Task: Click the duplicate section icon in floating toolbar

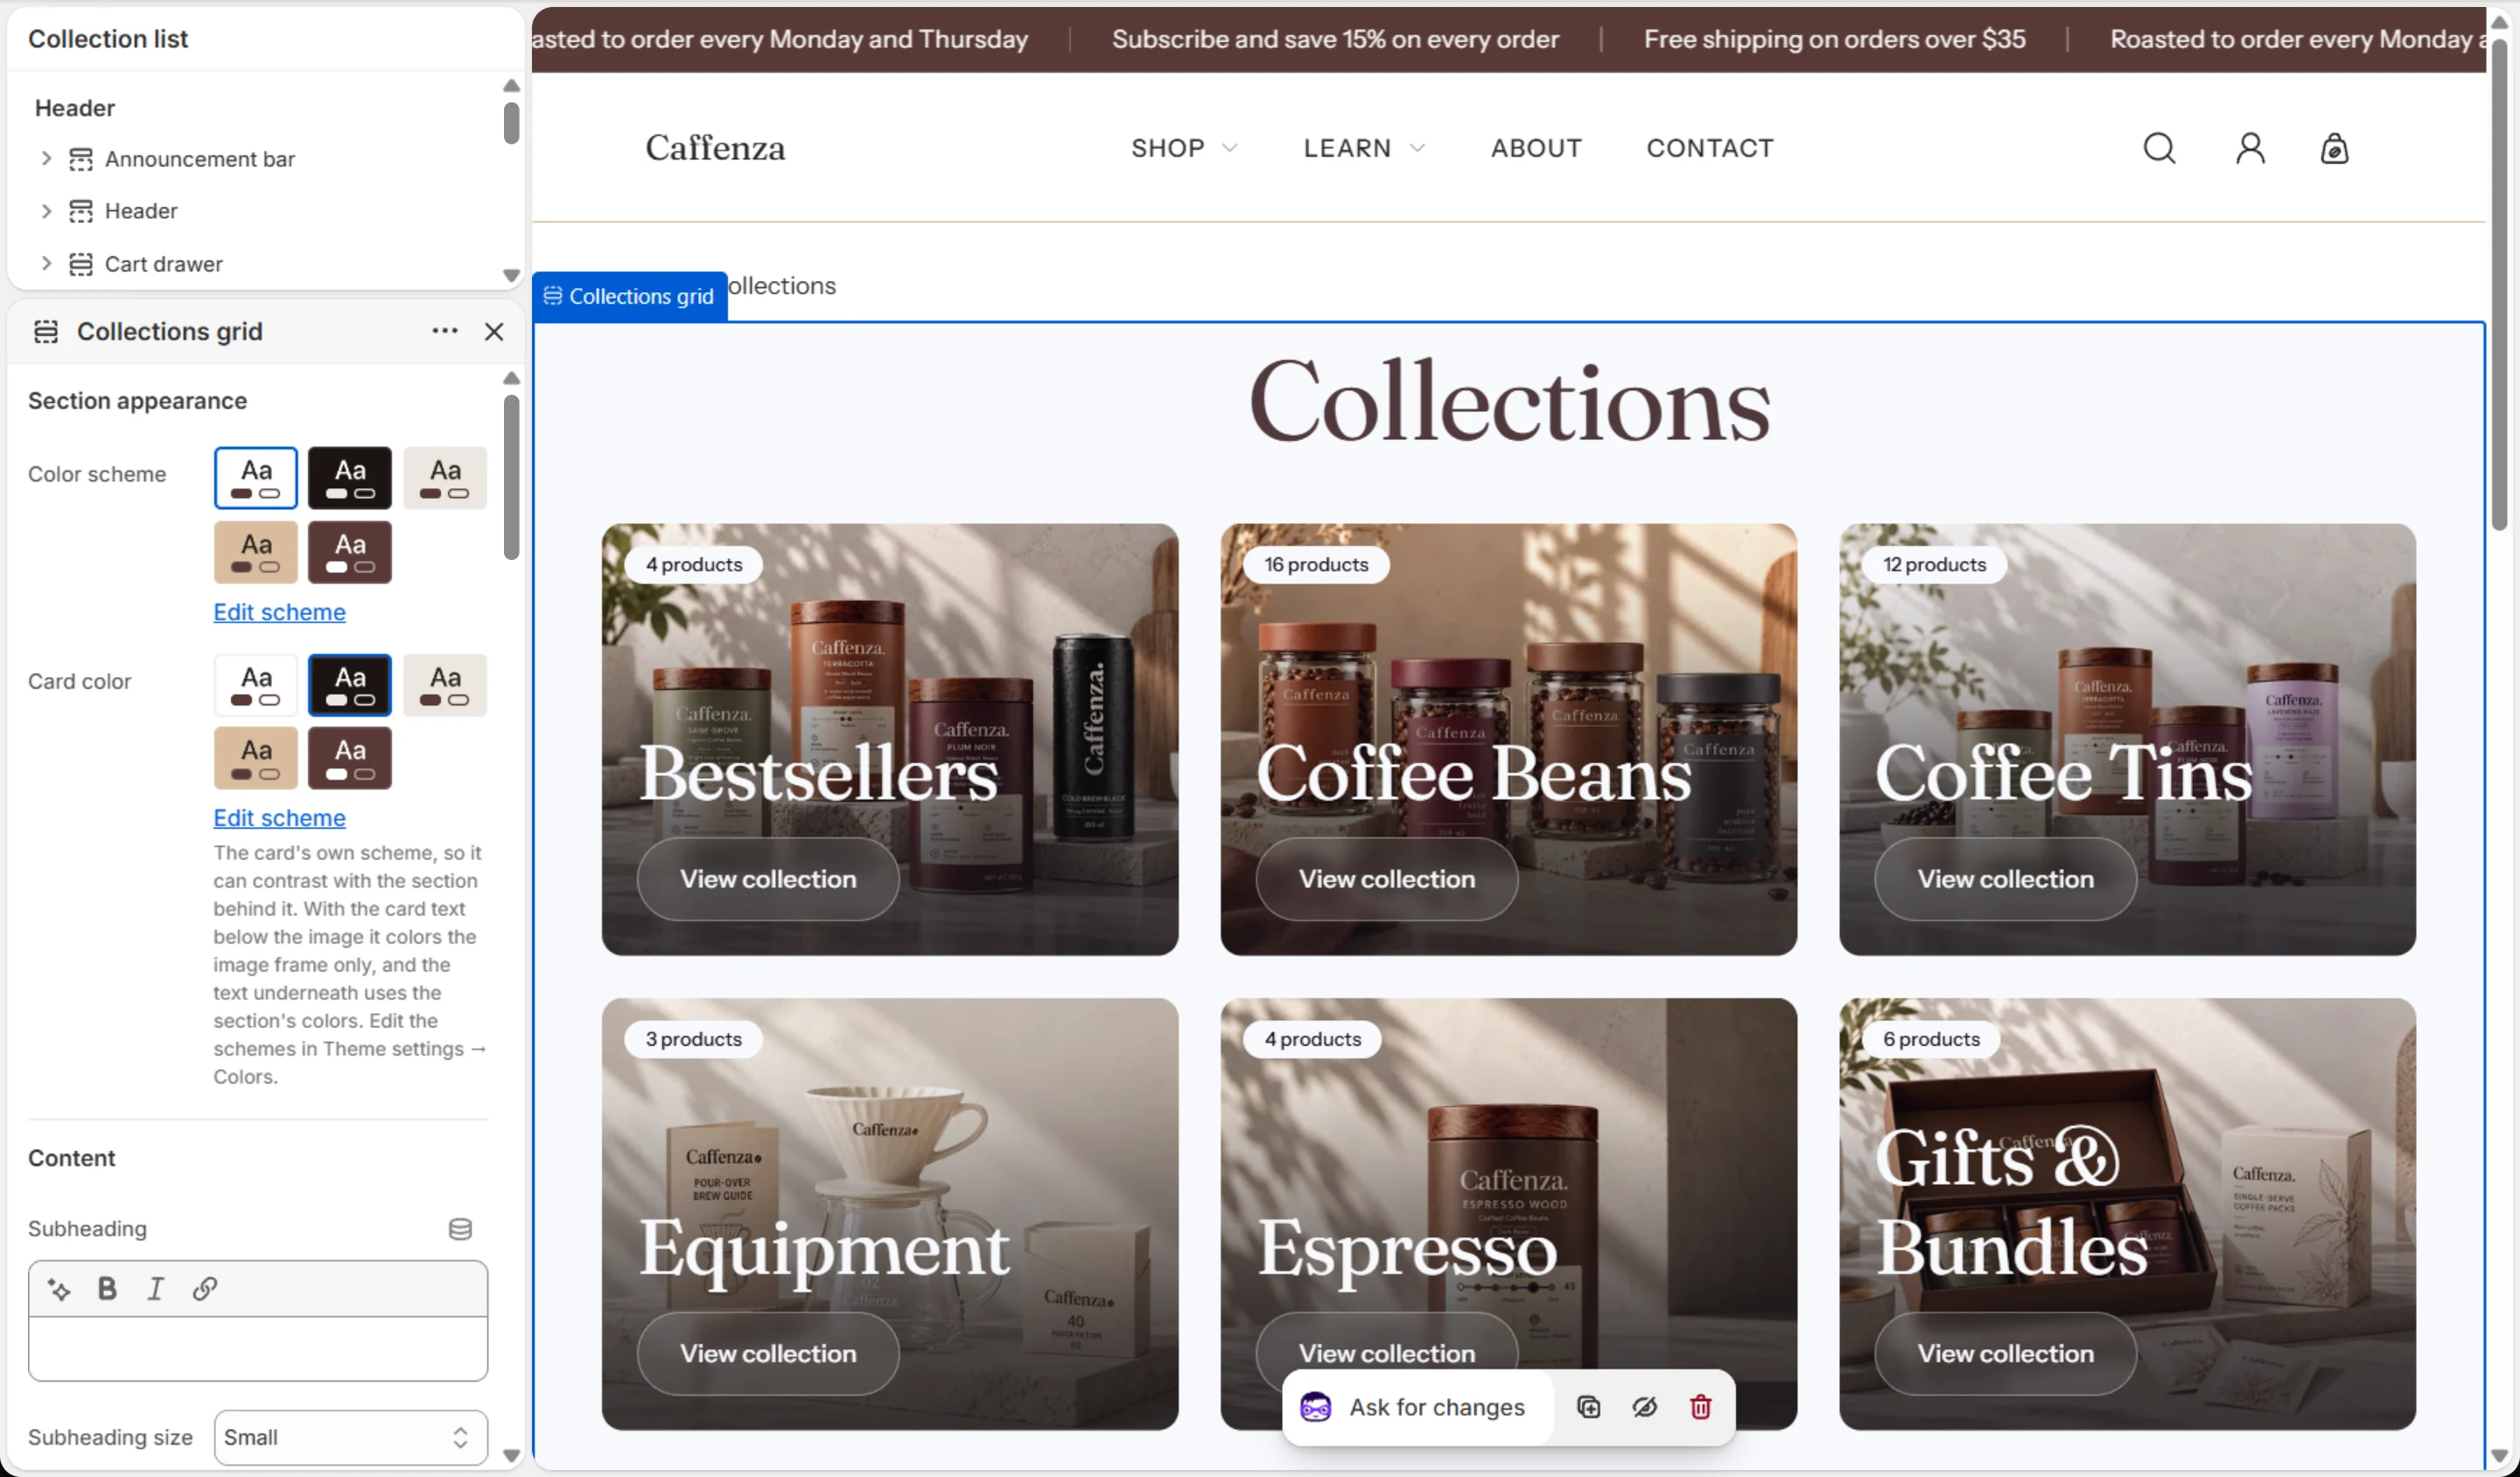Action: click(x=1588, y=1407)
